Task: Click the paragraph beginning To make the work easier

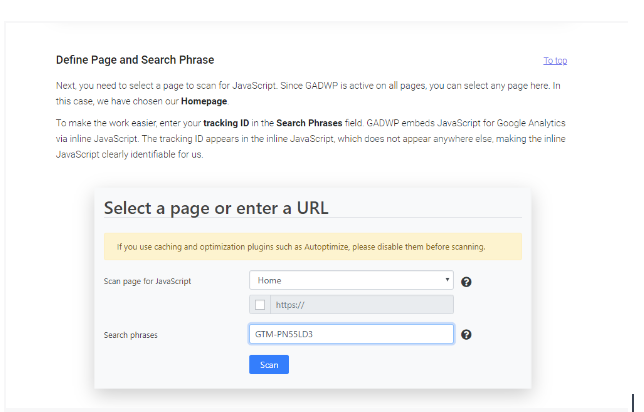Action: (310, 138)
